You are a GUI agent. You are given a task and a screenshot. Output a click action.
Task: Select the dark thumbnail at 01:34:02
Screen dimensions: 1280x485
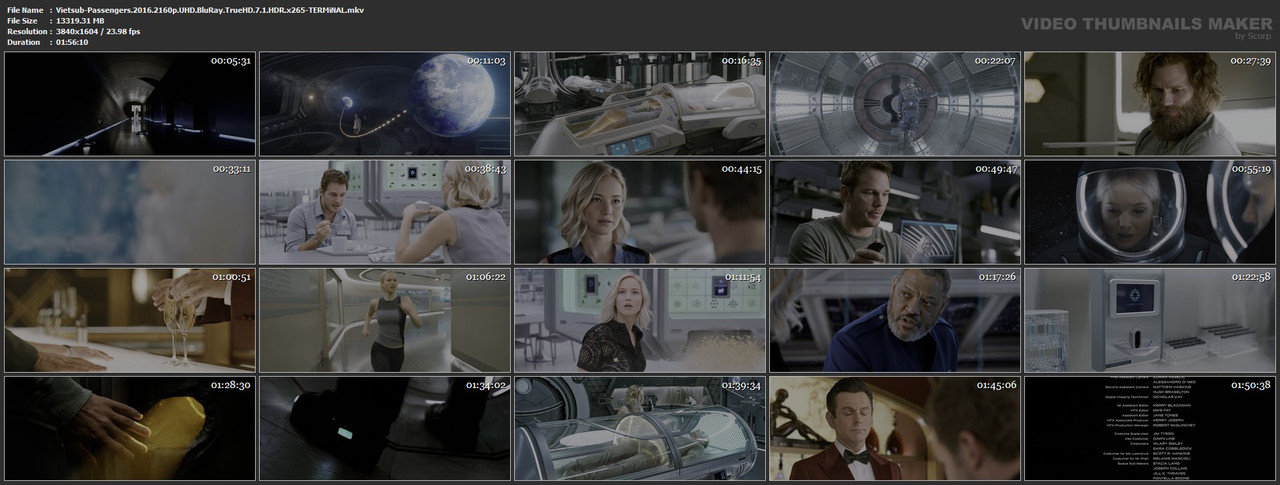coord(385,428)
